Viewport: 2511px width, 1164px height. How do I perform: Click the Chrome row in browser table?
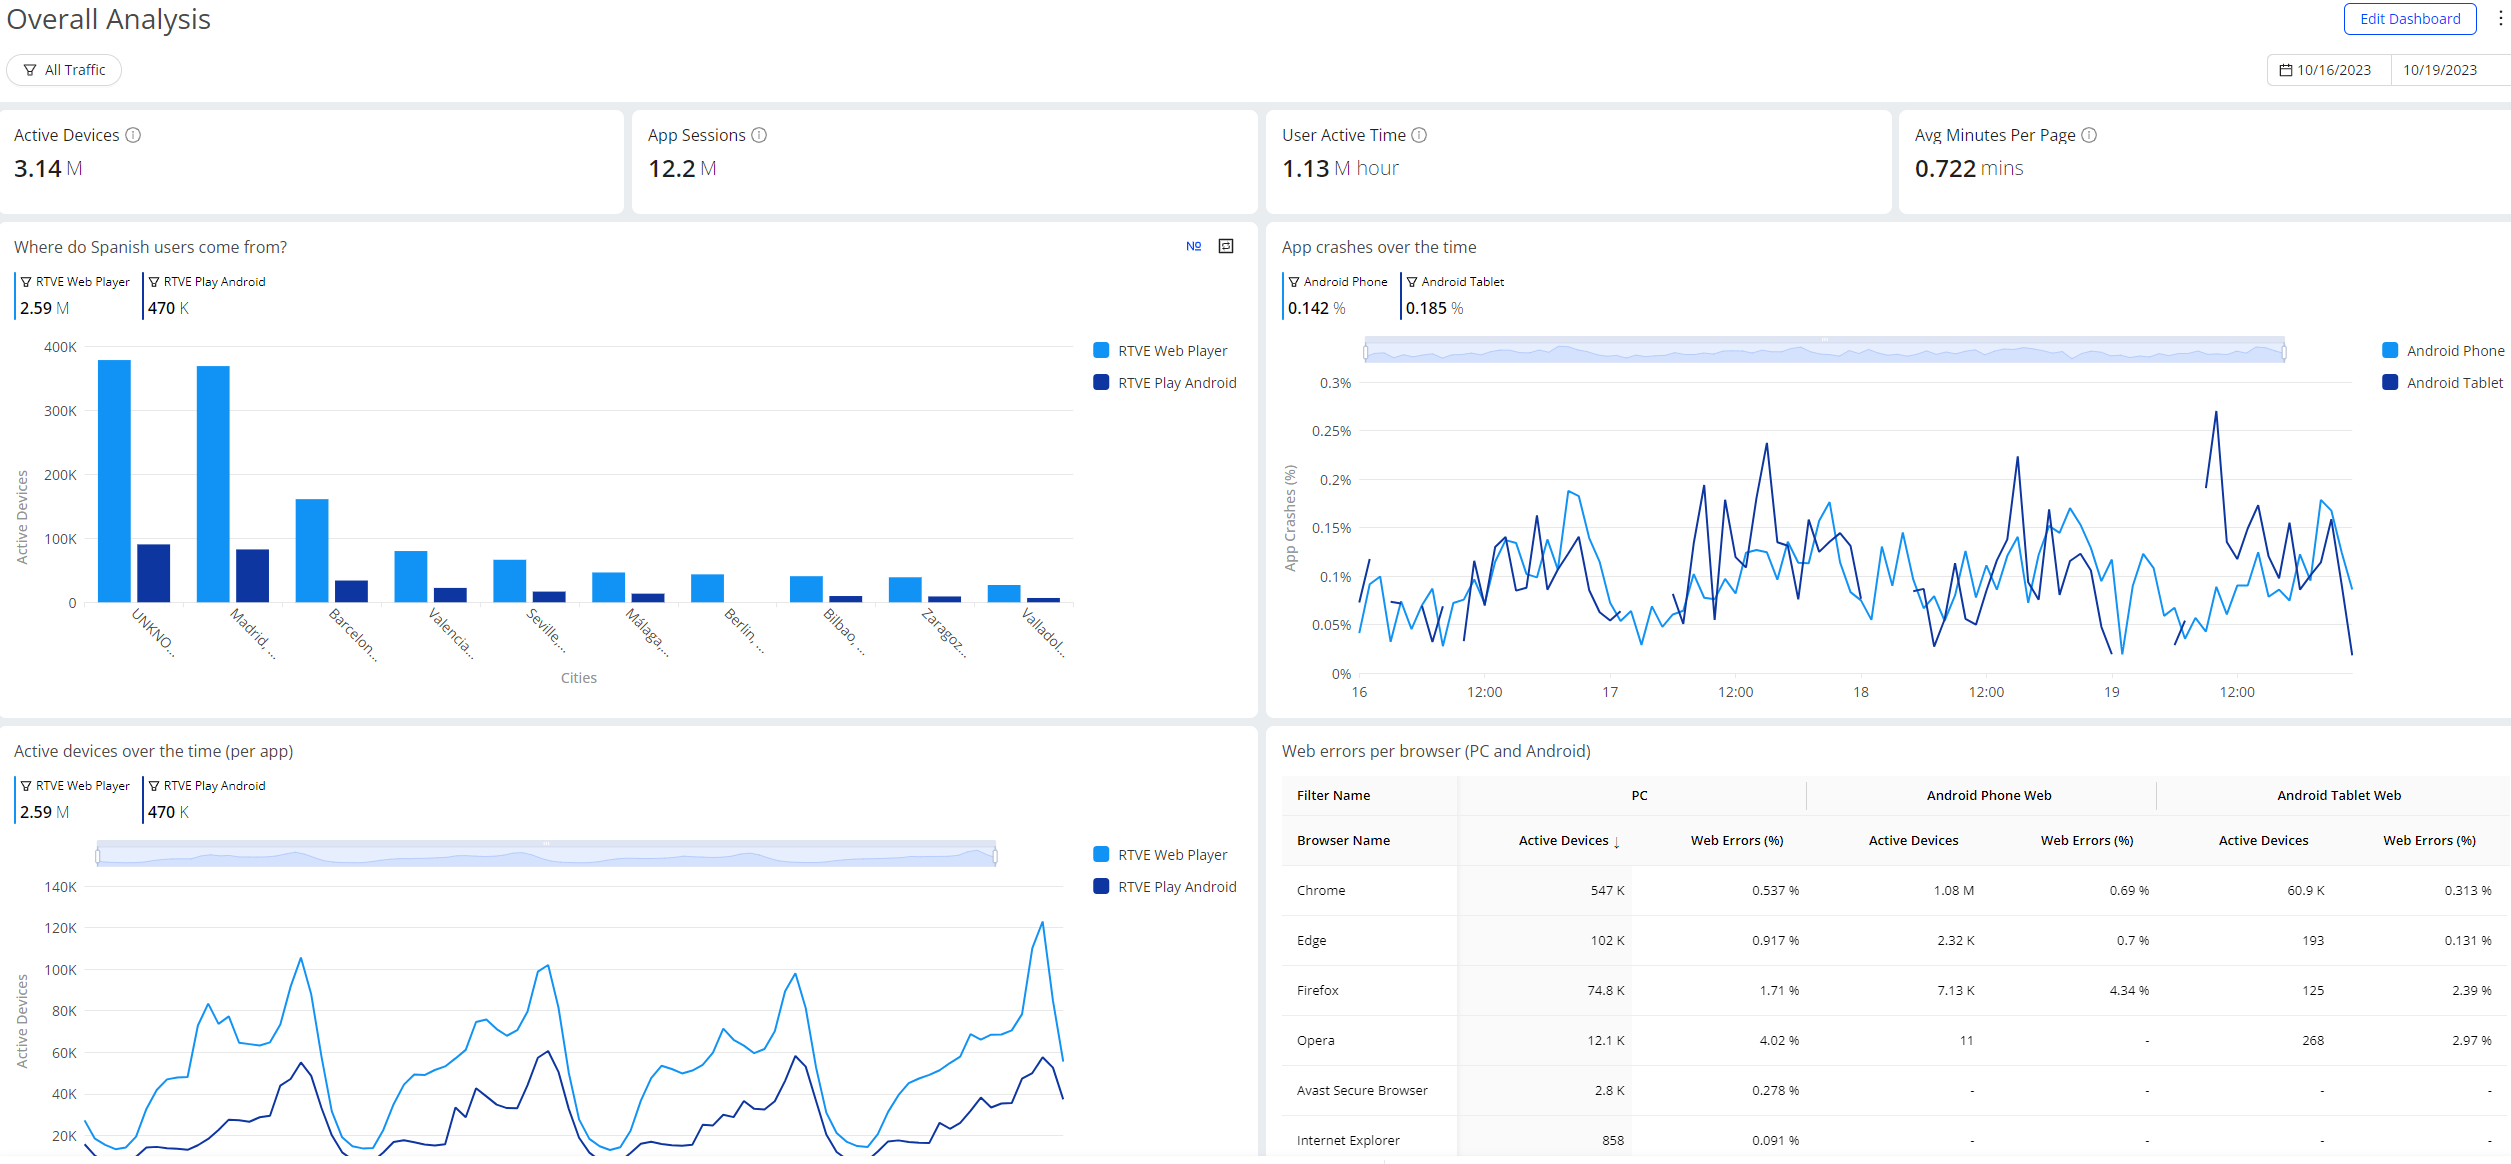pos(1321,891)
